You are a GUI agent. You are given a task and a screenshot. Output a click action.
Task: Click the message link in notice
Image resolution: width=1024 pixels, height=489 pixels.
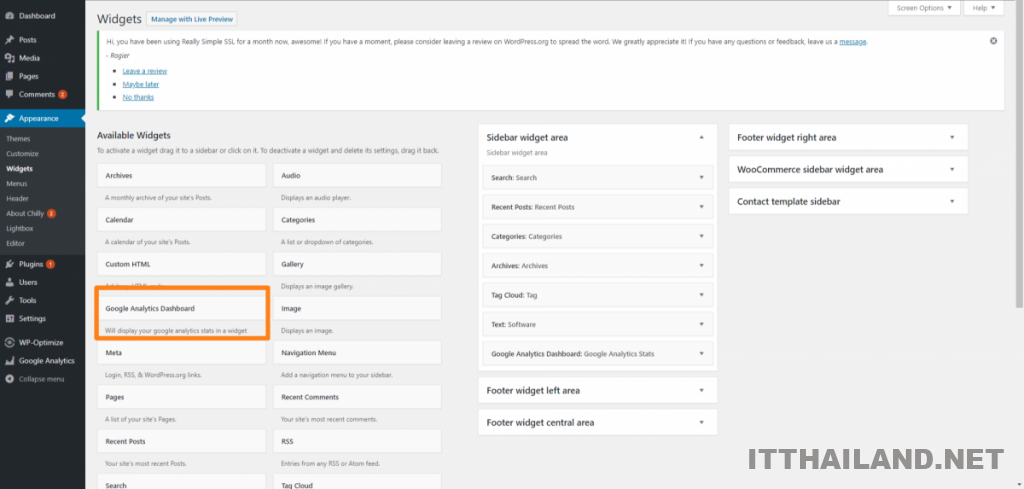pyautogui.click(x=853, y=42)
